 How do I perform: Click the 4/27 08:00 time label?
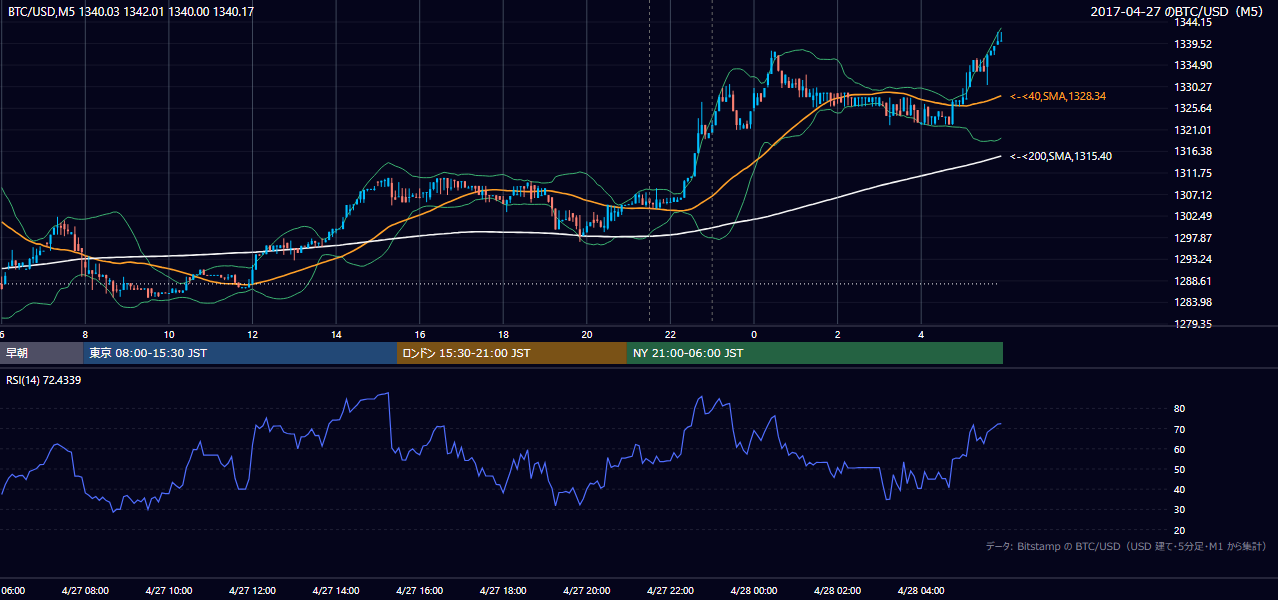85,591
